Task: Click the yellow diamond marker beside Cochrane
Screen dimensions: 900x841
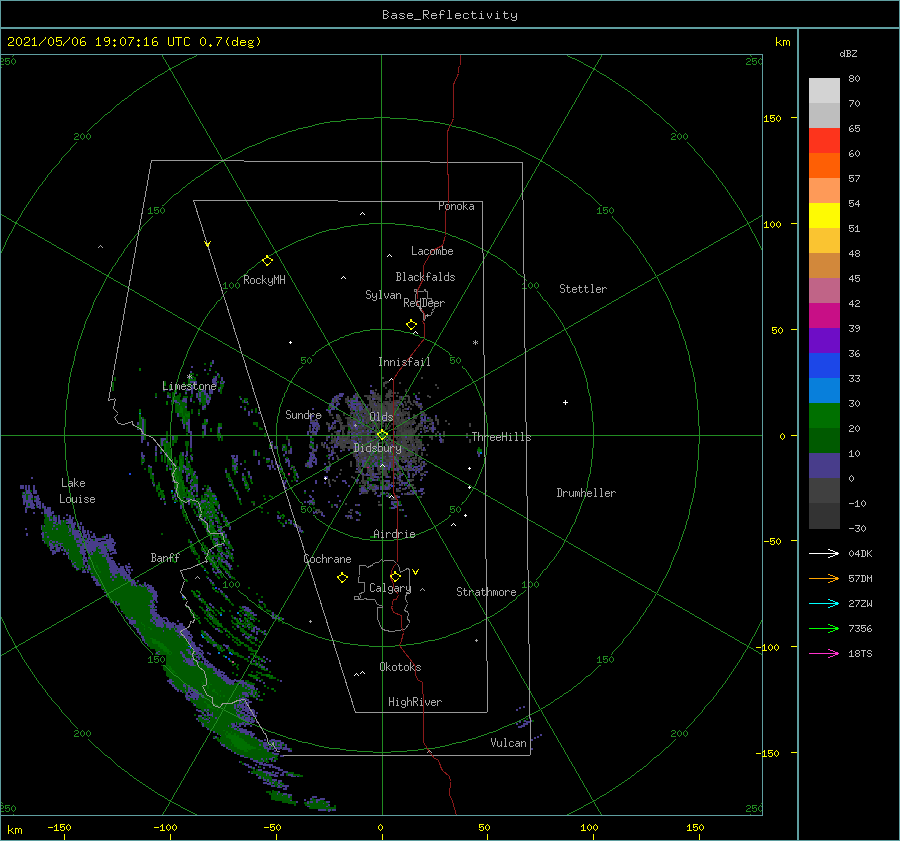Action: pyautogui.click(x=342, y=578)
